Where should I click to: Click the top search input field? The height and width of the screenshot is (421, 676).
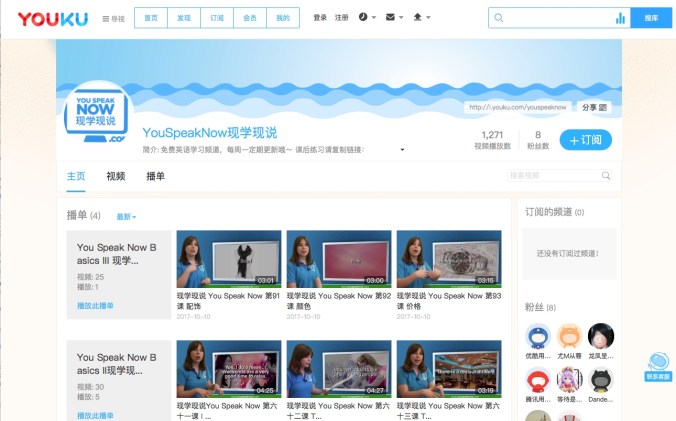pyautogui.click(x=555, y=18)
